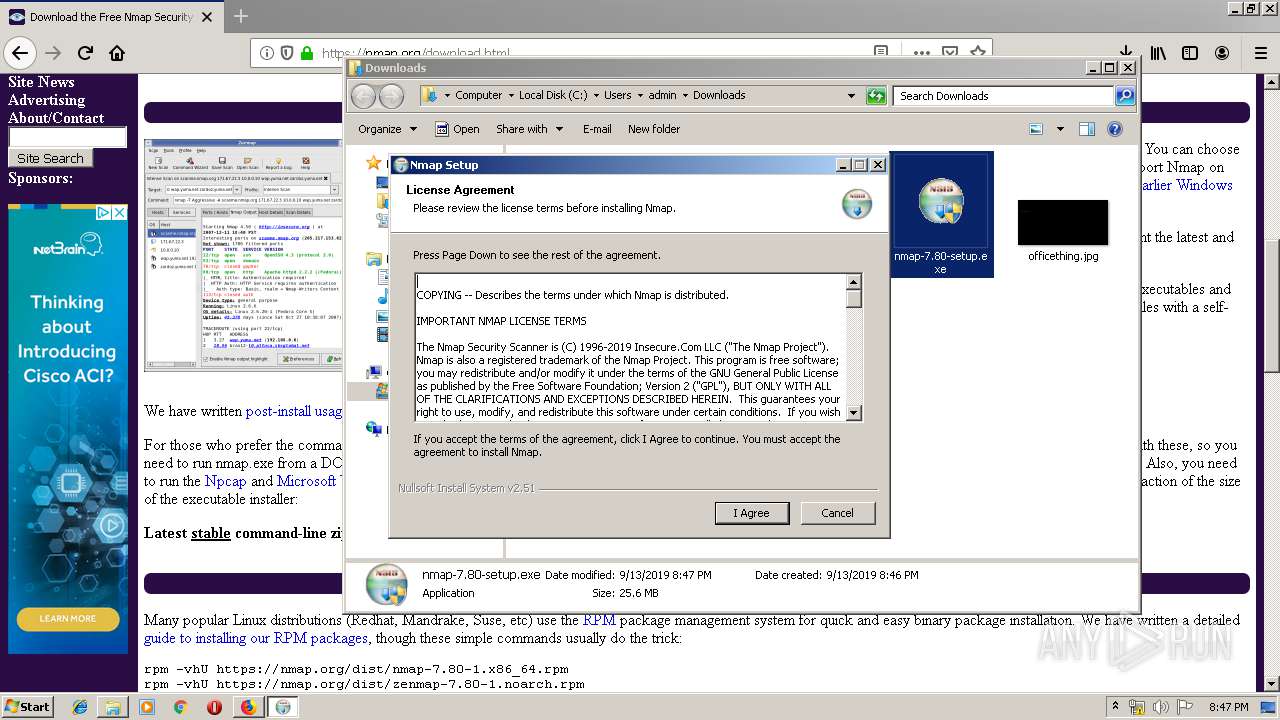This screenshot has height=720, width=1280.
Task: Click the Nmap Setup taskbar button
Action: (283, 707)
